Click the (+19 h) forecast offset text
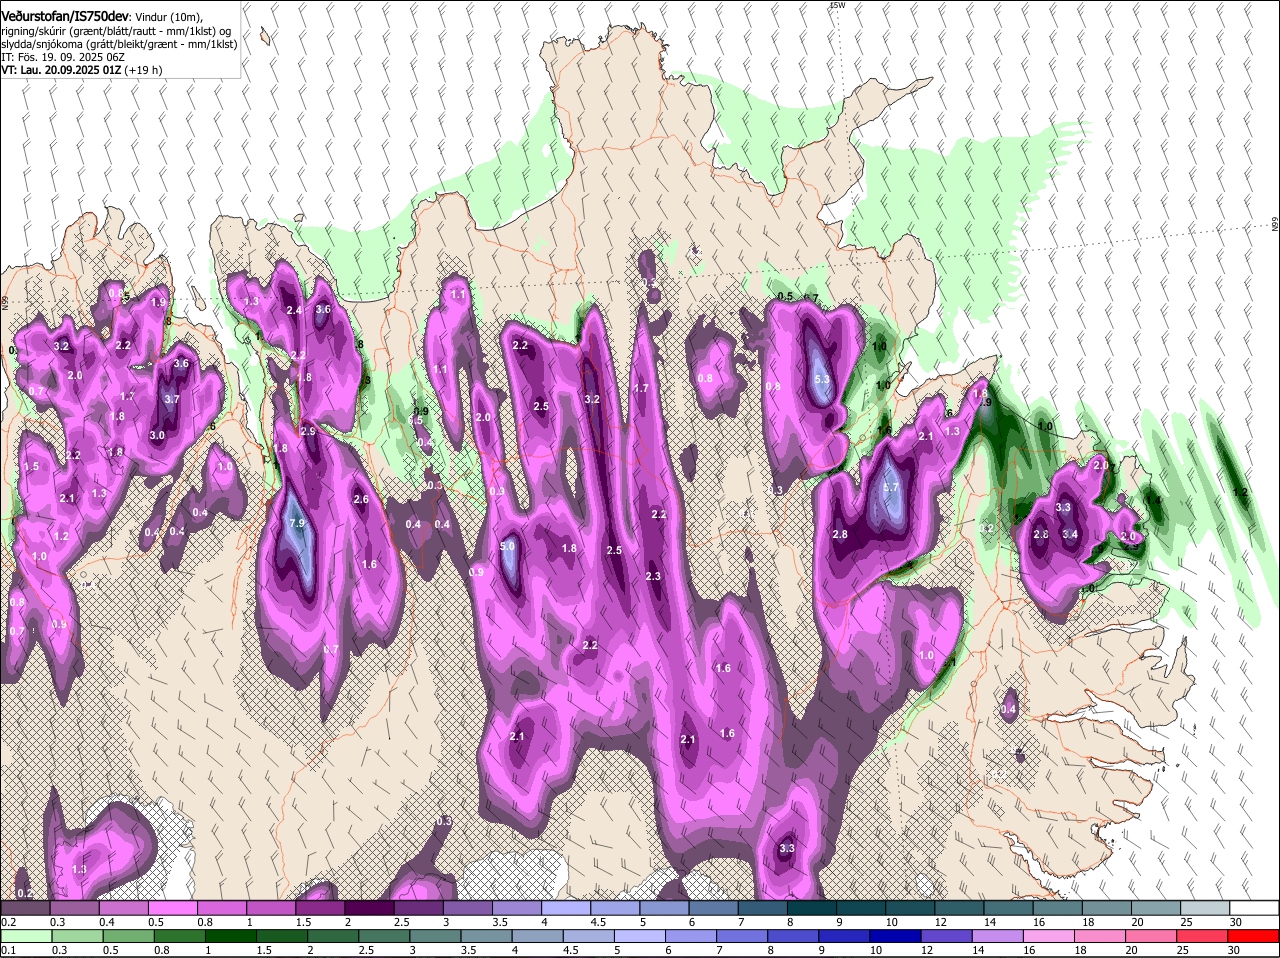 tap(144, 70)
